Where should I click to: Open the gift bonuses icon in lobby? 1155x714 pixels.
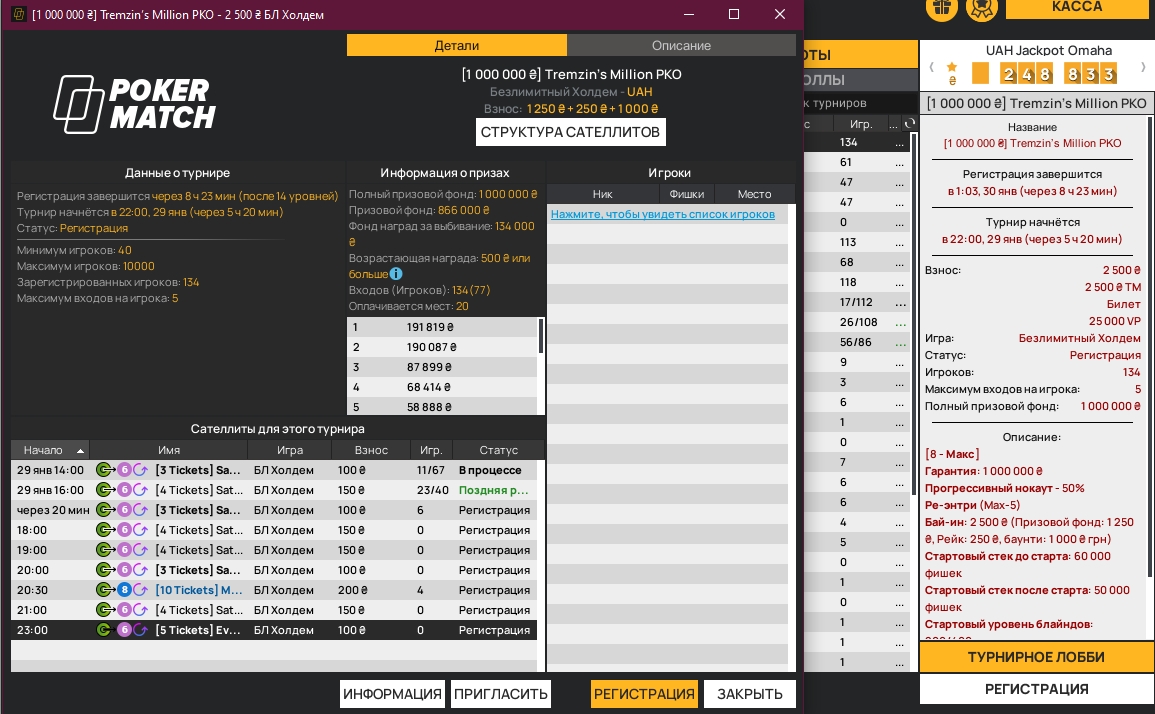[x=941, y=7]
